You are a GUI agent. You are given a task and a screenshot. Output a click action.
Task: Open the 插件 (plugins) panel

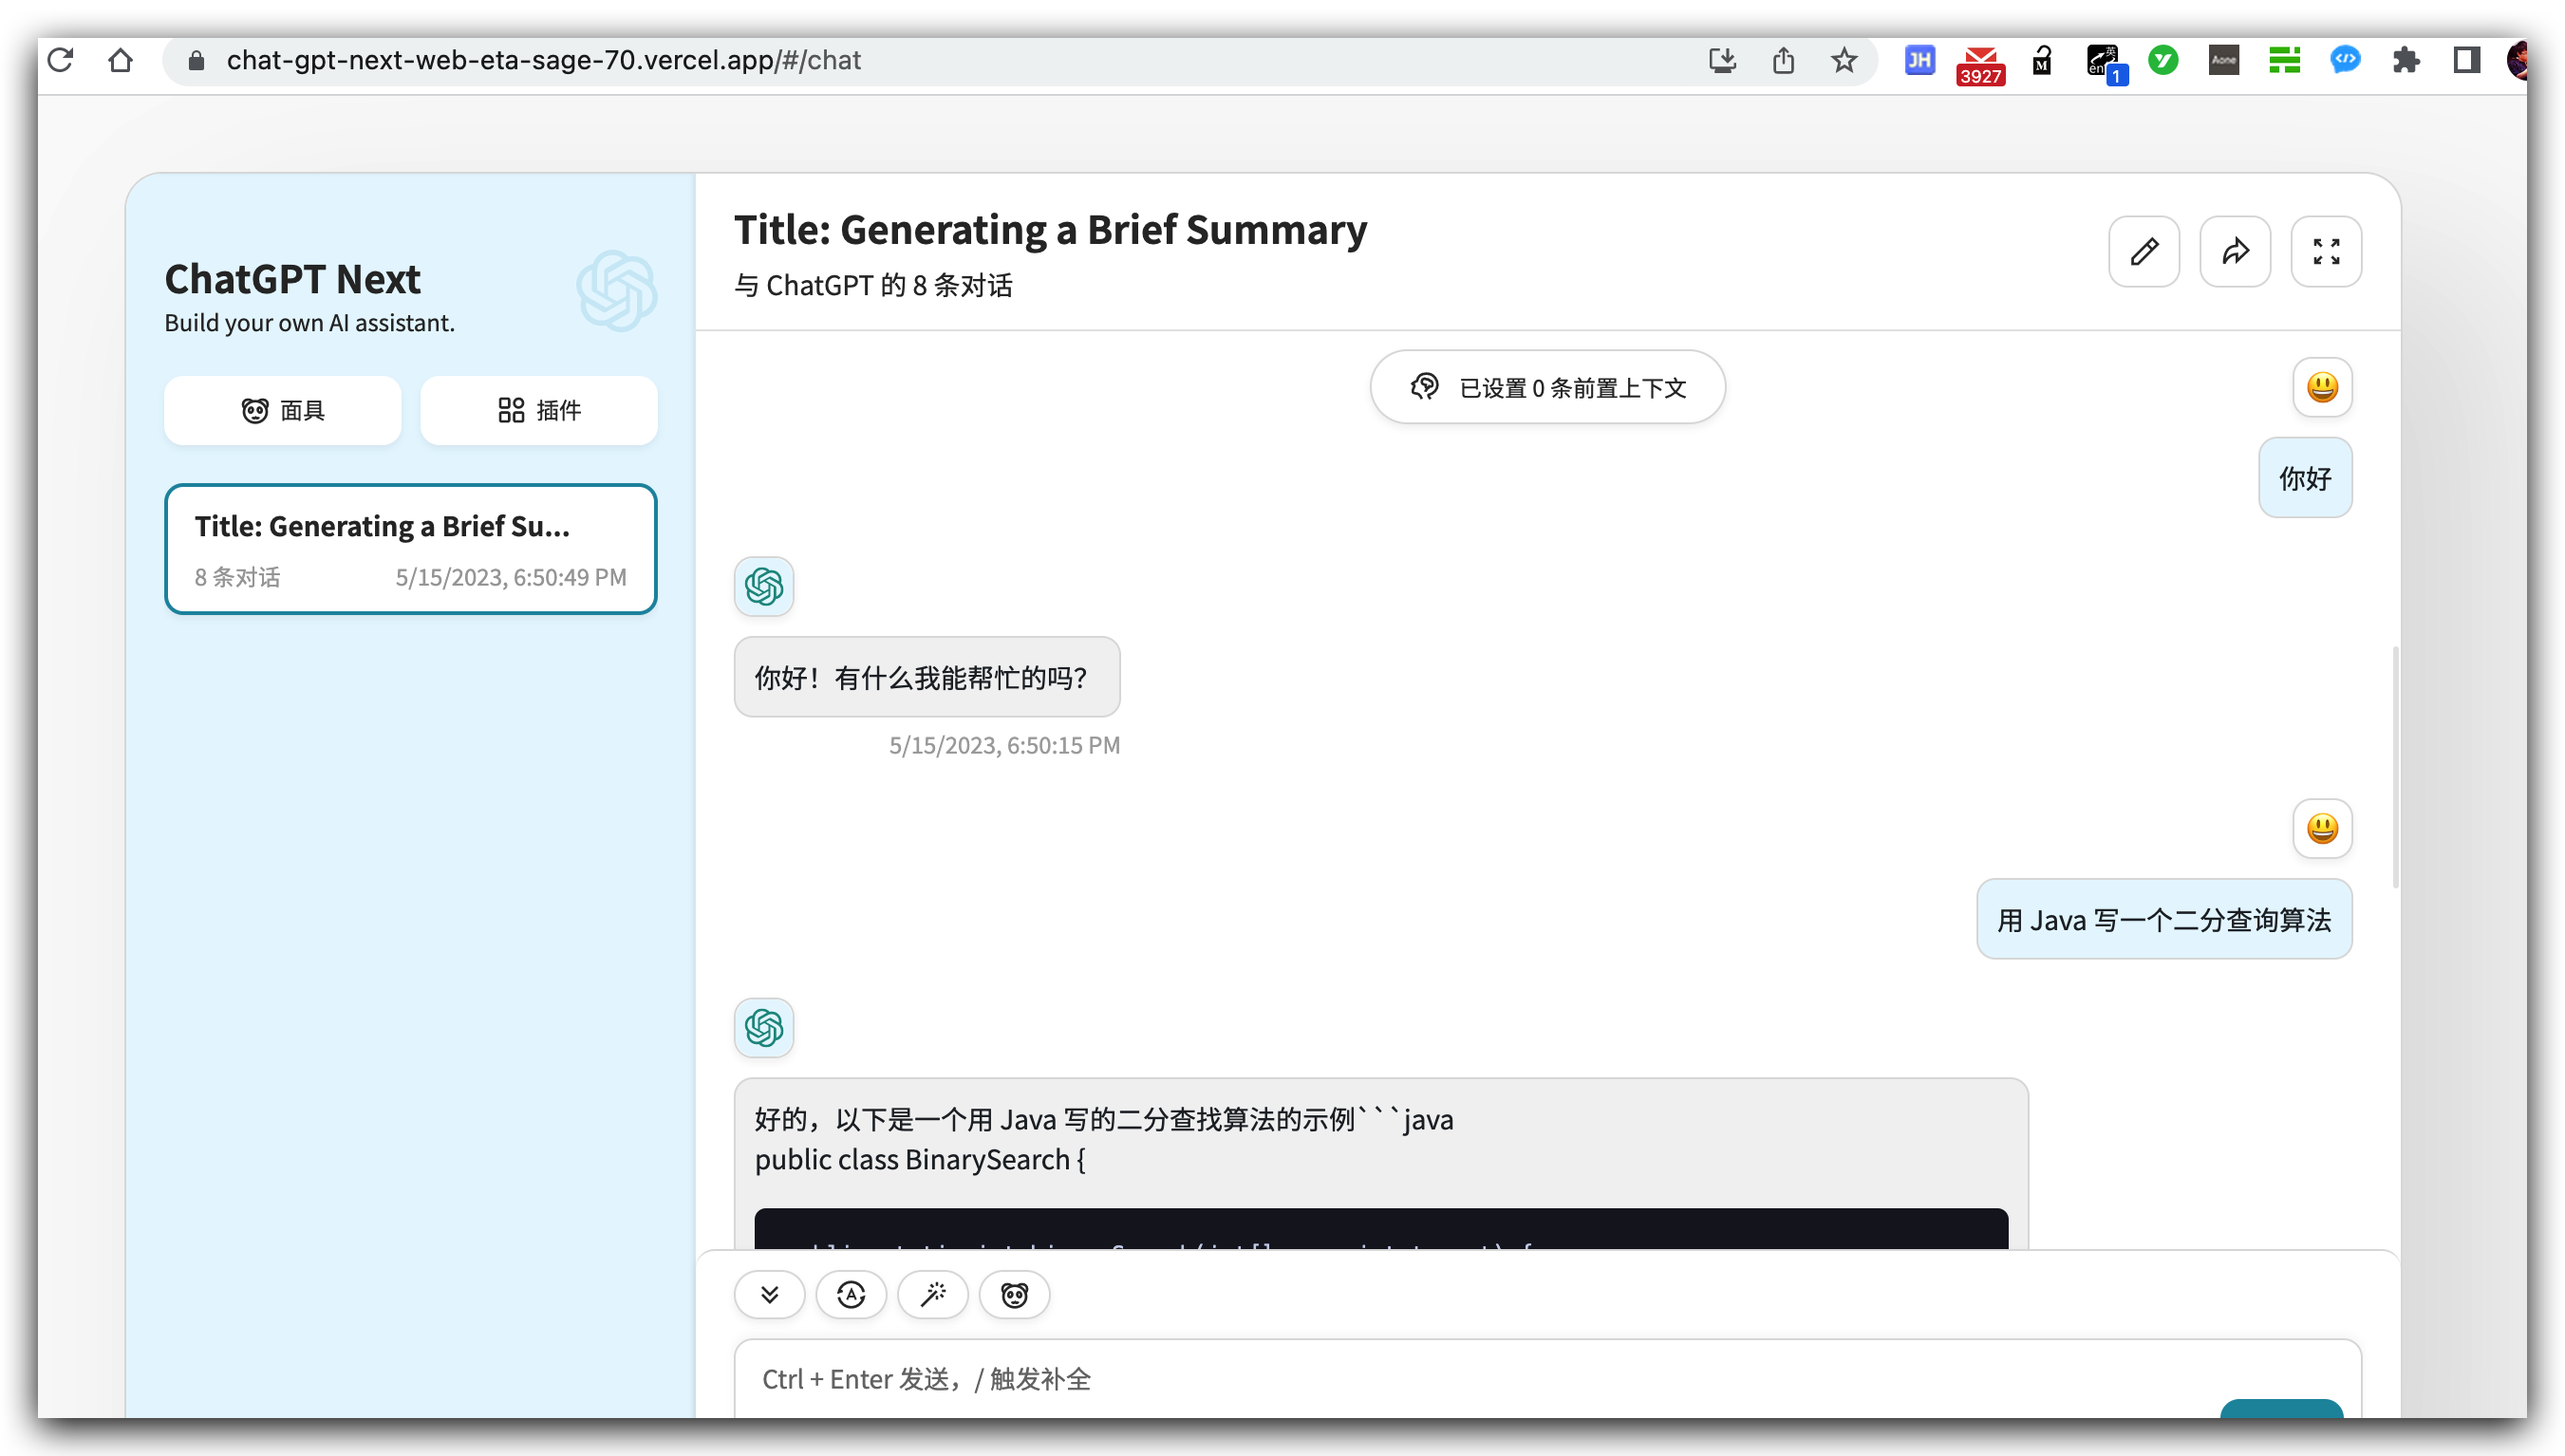[x=539, y=410]
